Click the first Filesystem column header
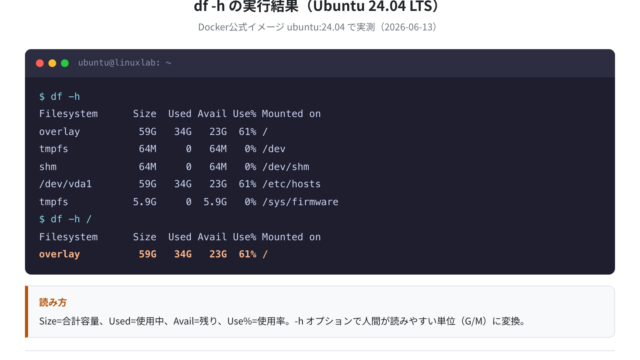This screenshot has width=640, height=360. [68, 114]
